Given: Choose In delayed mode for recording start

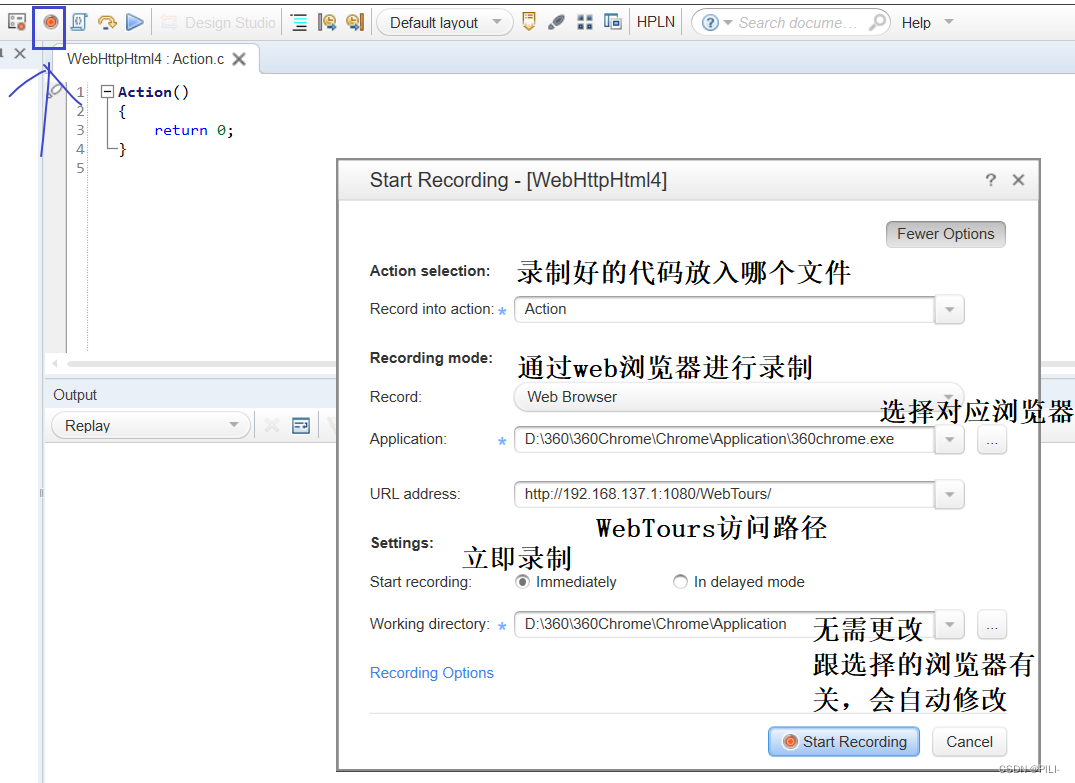Looking at the screenshot, I should click(680, 581).
